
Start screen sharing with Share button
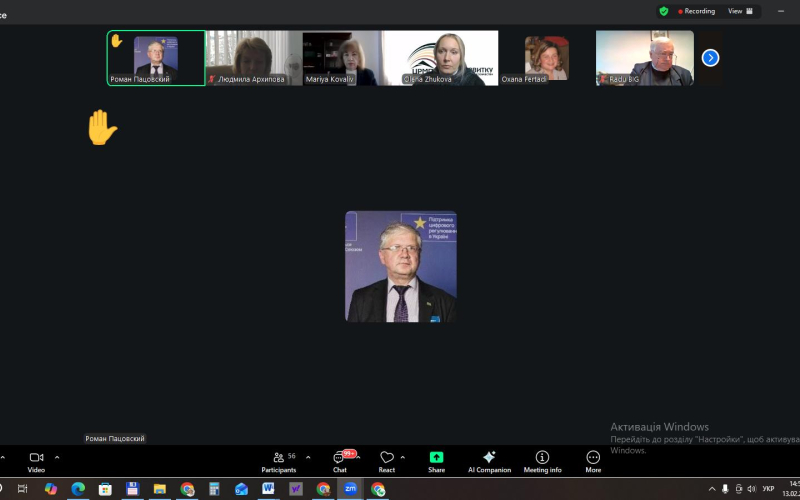pos(436,461)
